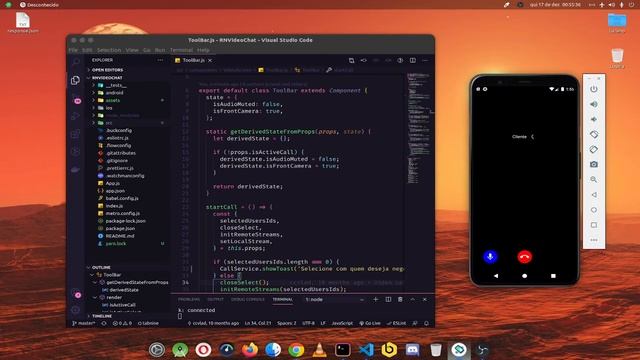Click Split Editor icon in editor toolbar

click(x=413, y=60)
